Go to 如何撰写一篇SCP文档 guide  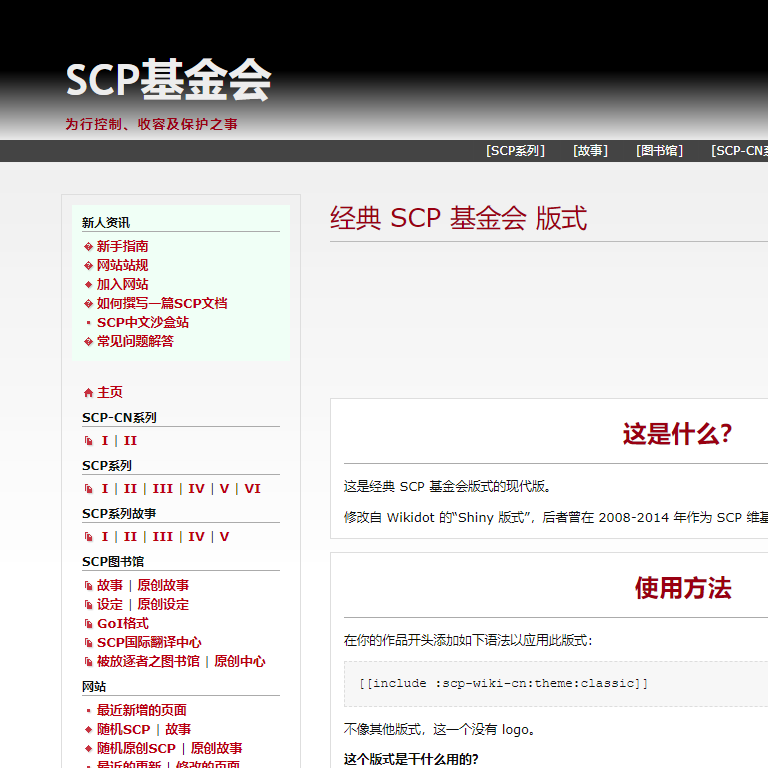click(x=161, y=303)
